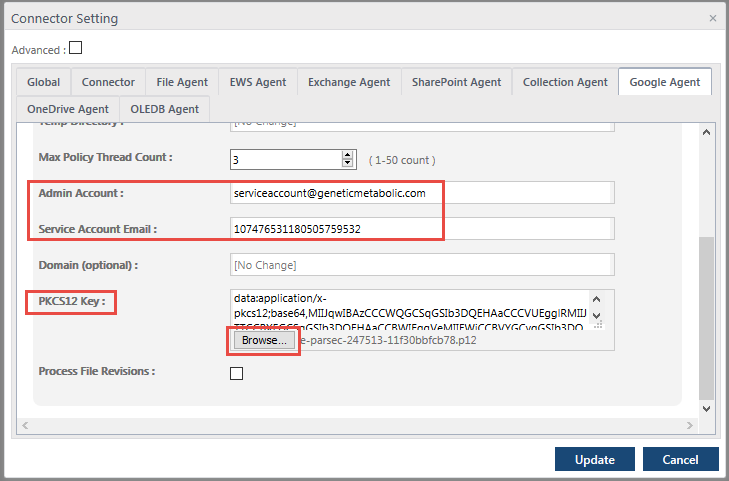This screenshot has width=729, height=481.
Task: Open the OneDrive Agent tab
Action: [x=68, y=109]
